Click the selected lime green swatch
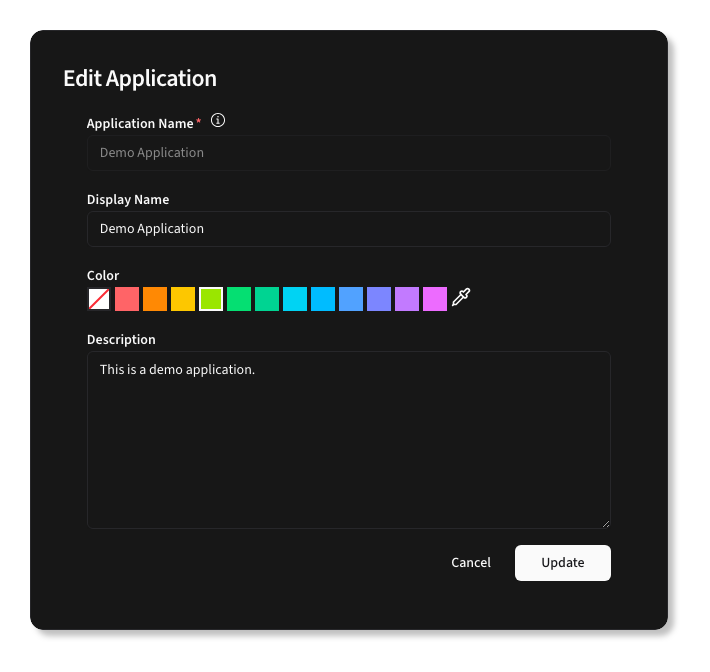The image size is (710, 672). pyautogui.click(x=211, y=299)
